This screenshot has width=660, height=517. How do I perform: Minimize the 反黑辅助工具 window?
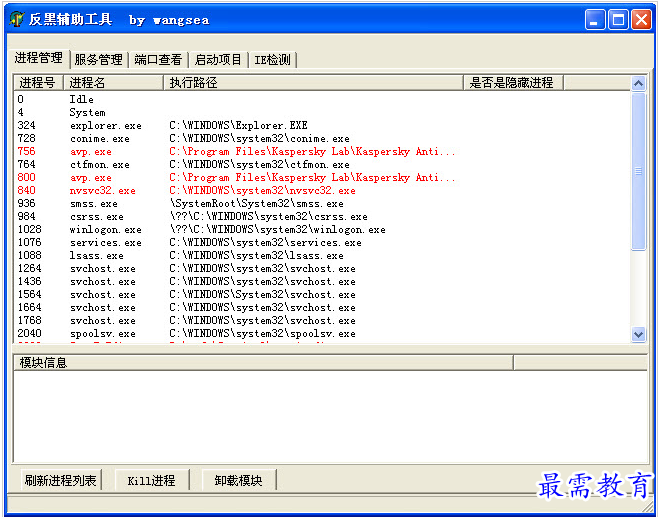[x=595, y=20]
